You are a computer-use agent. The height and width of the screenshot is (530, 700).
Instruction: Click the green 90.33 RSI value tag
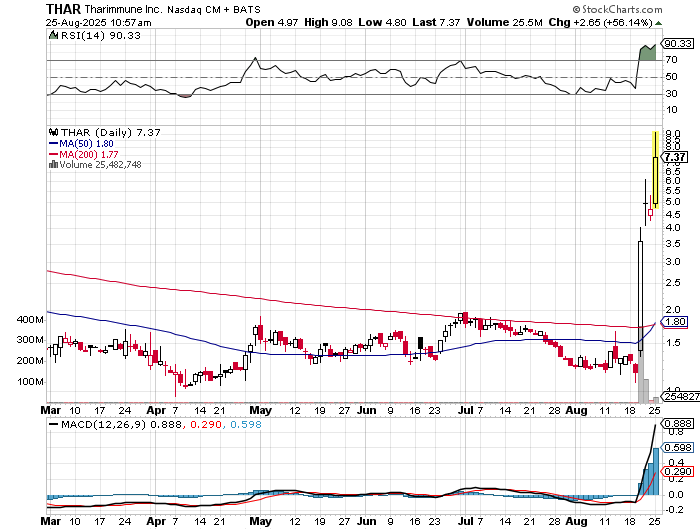click(677, 43)
